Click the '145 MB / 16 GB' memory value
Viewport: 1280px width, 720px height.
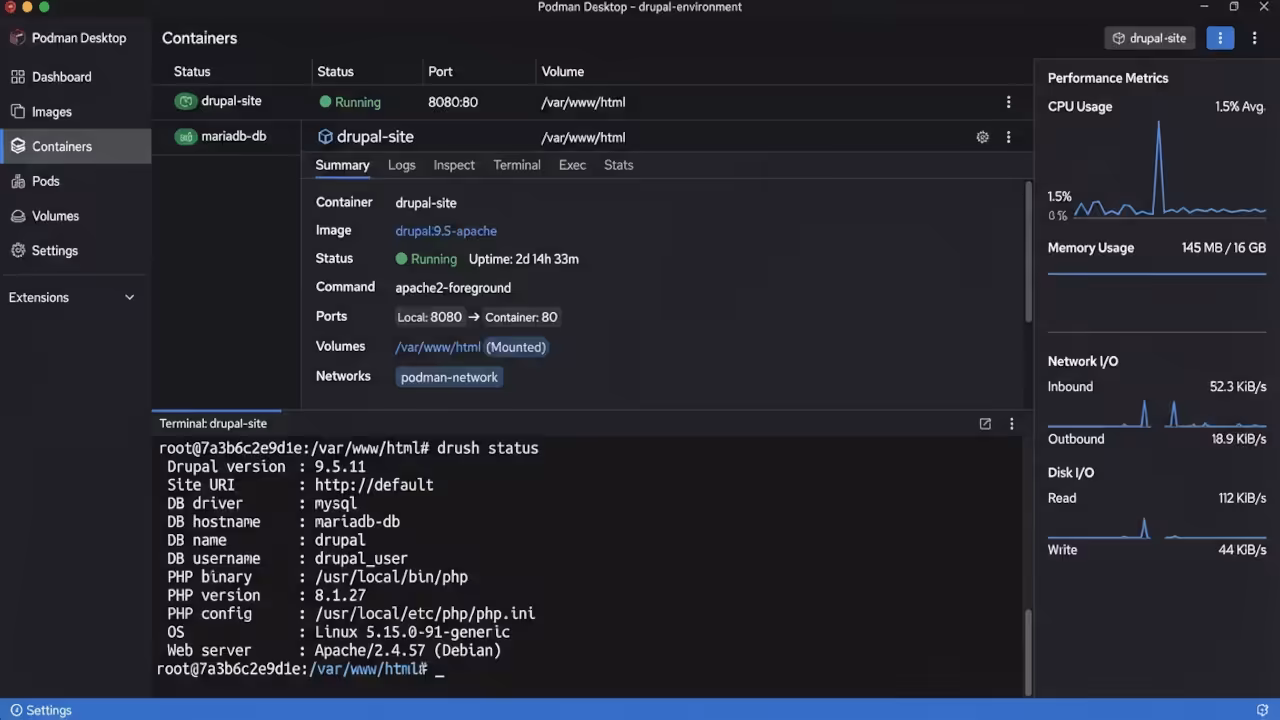point(1223,248)
